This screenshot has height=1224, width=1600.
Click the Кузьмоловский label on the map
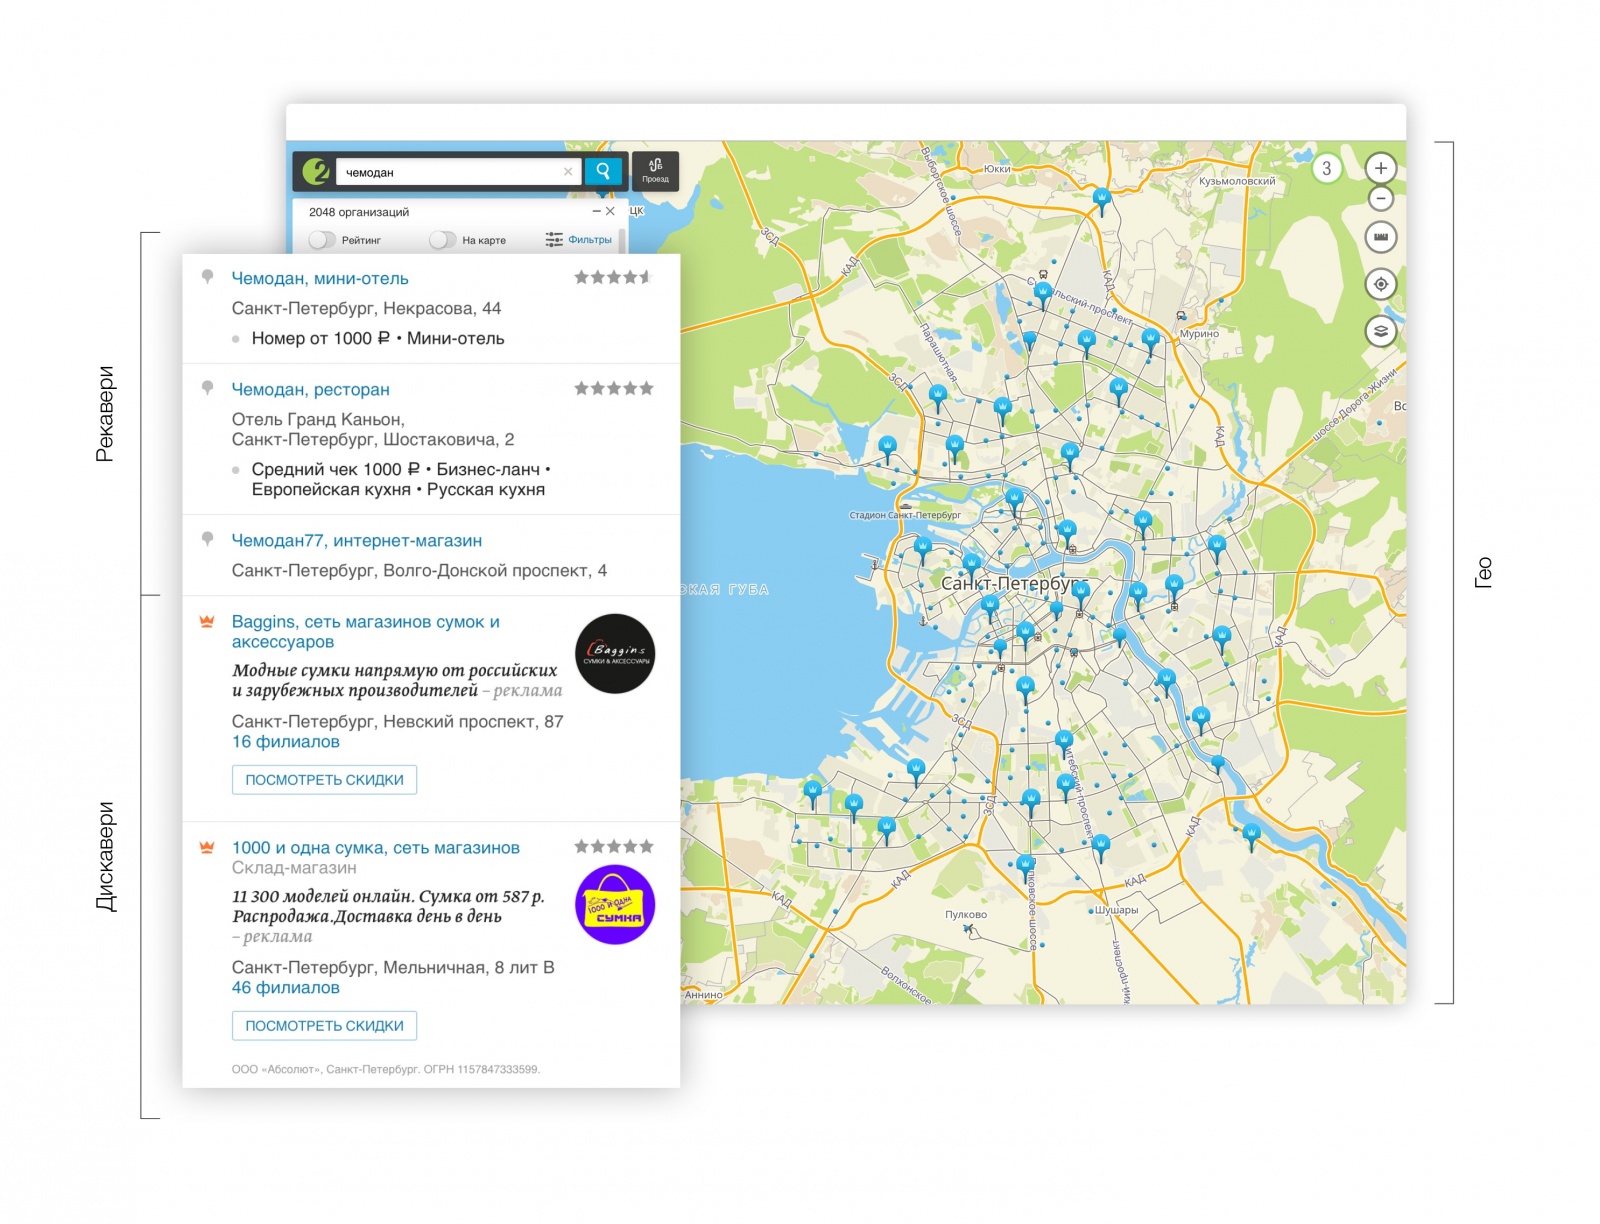point(1237,181)
